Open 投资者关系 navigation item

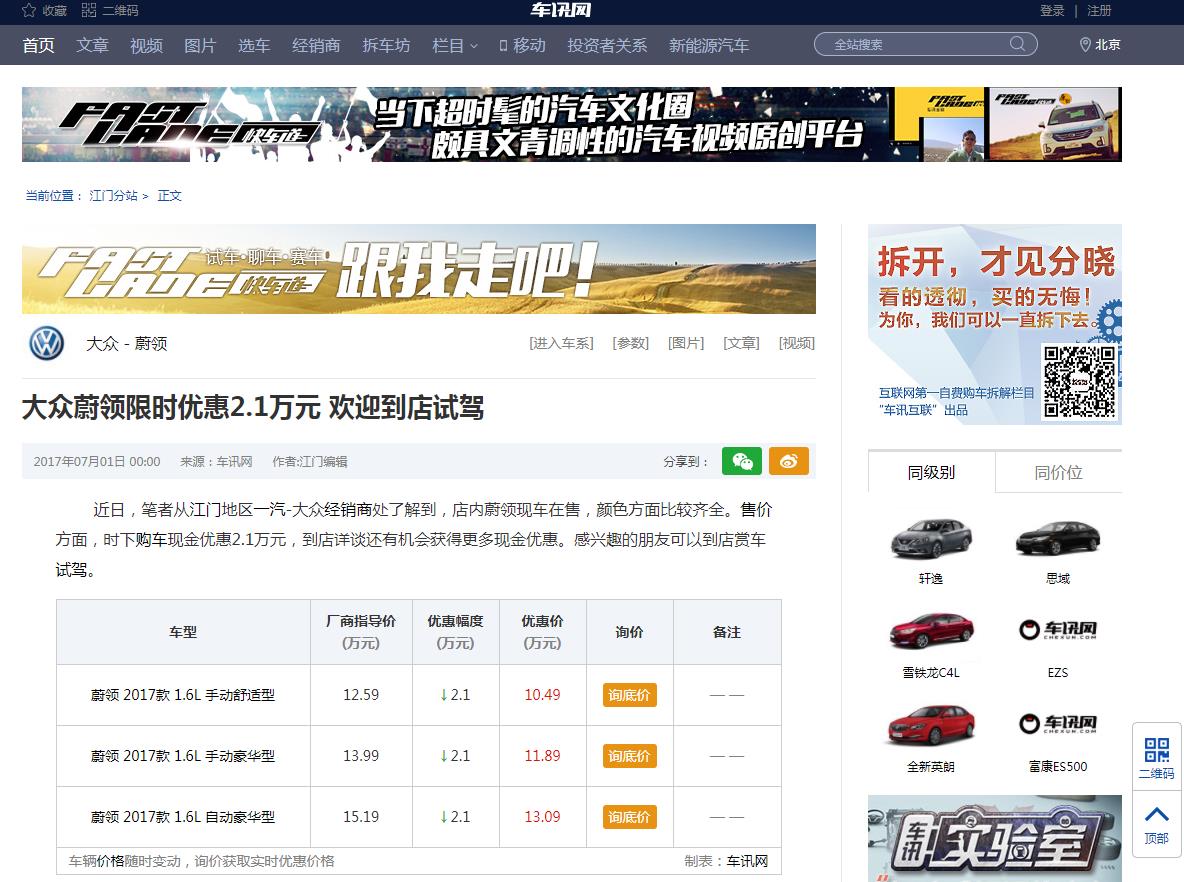[x=607, y=45]
